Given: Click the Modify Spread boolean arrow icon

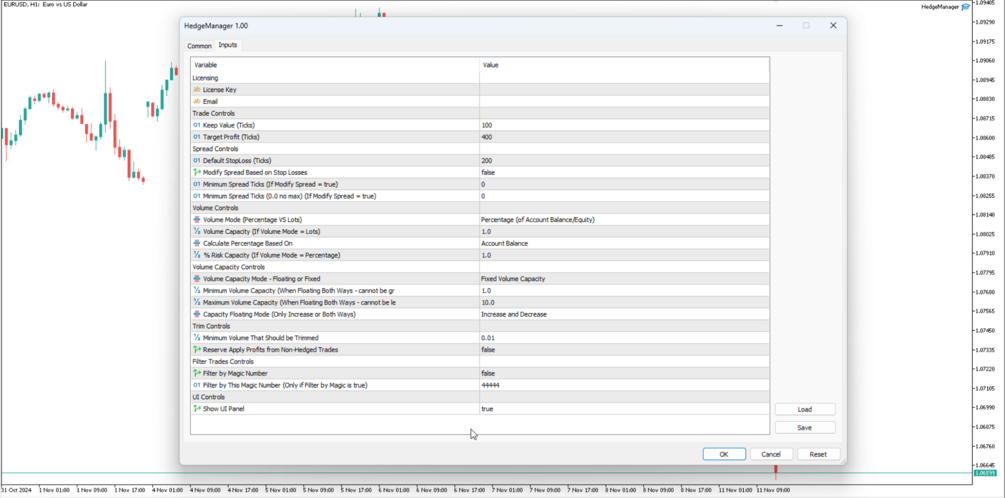Looking at the screenshot, I should click(x=197, y=172).
